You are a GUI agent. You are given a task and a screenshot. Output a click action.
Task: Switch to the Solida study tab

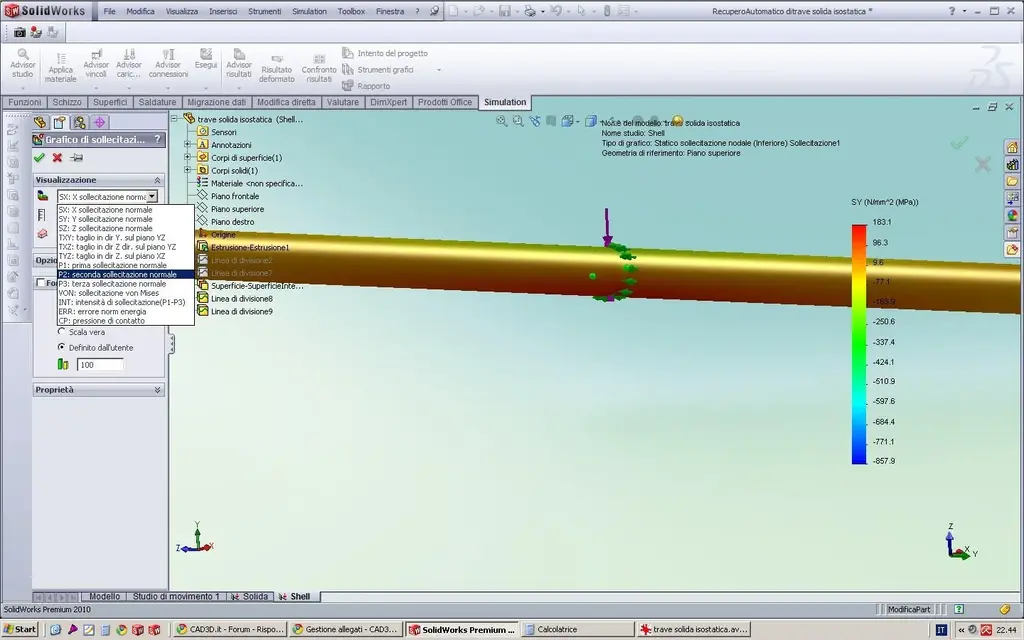coord(249,596)
